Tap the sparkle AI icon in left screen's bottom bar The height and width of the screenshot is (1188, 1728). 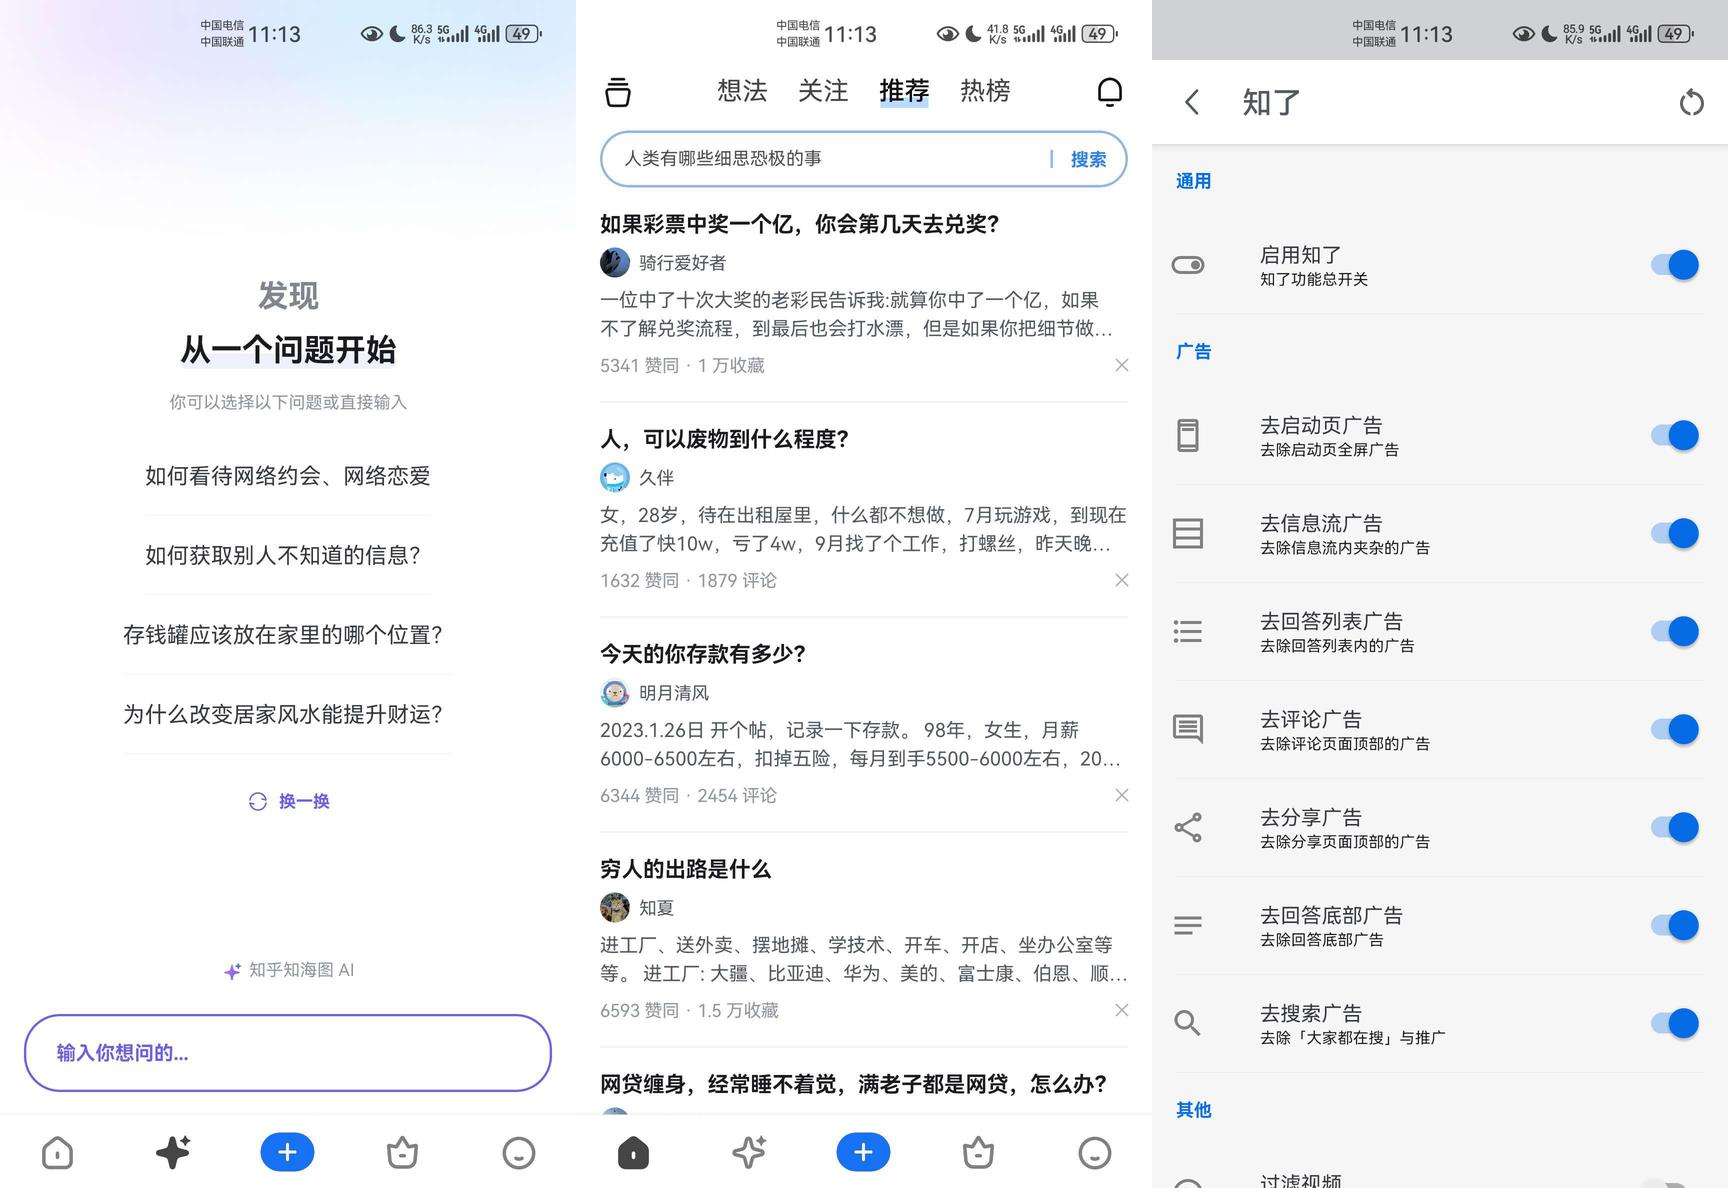[173, 1153]
